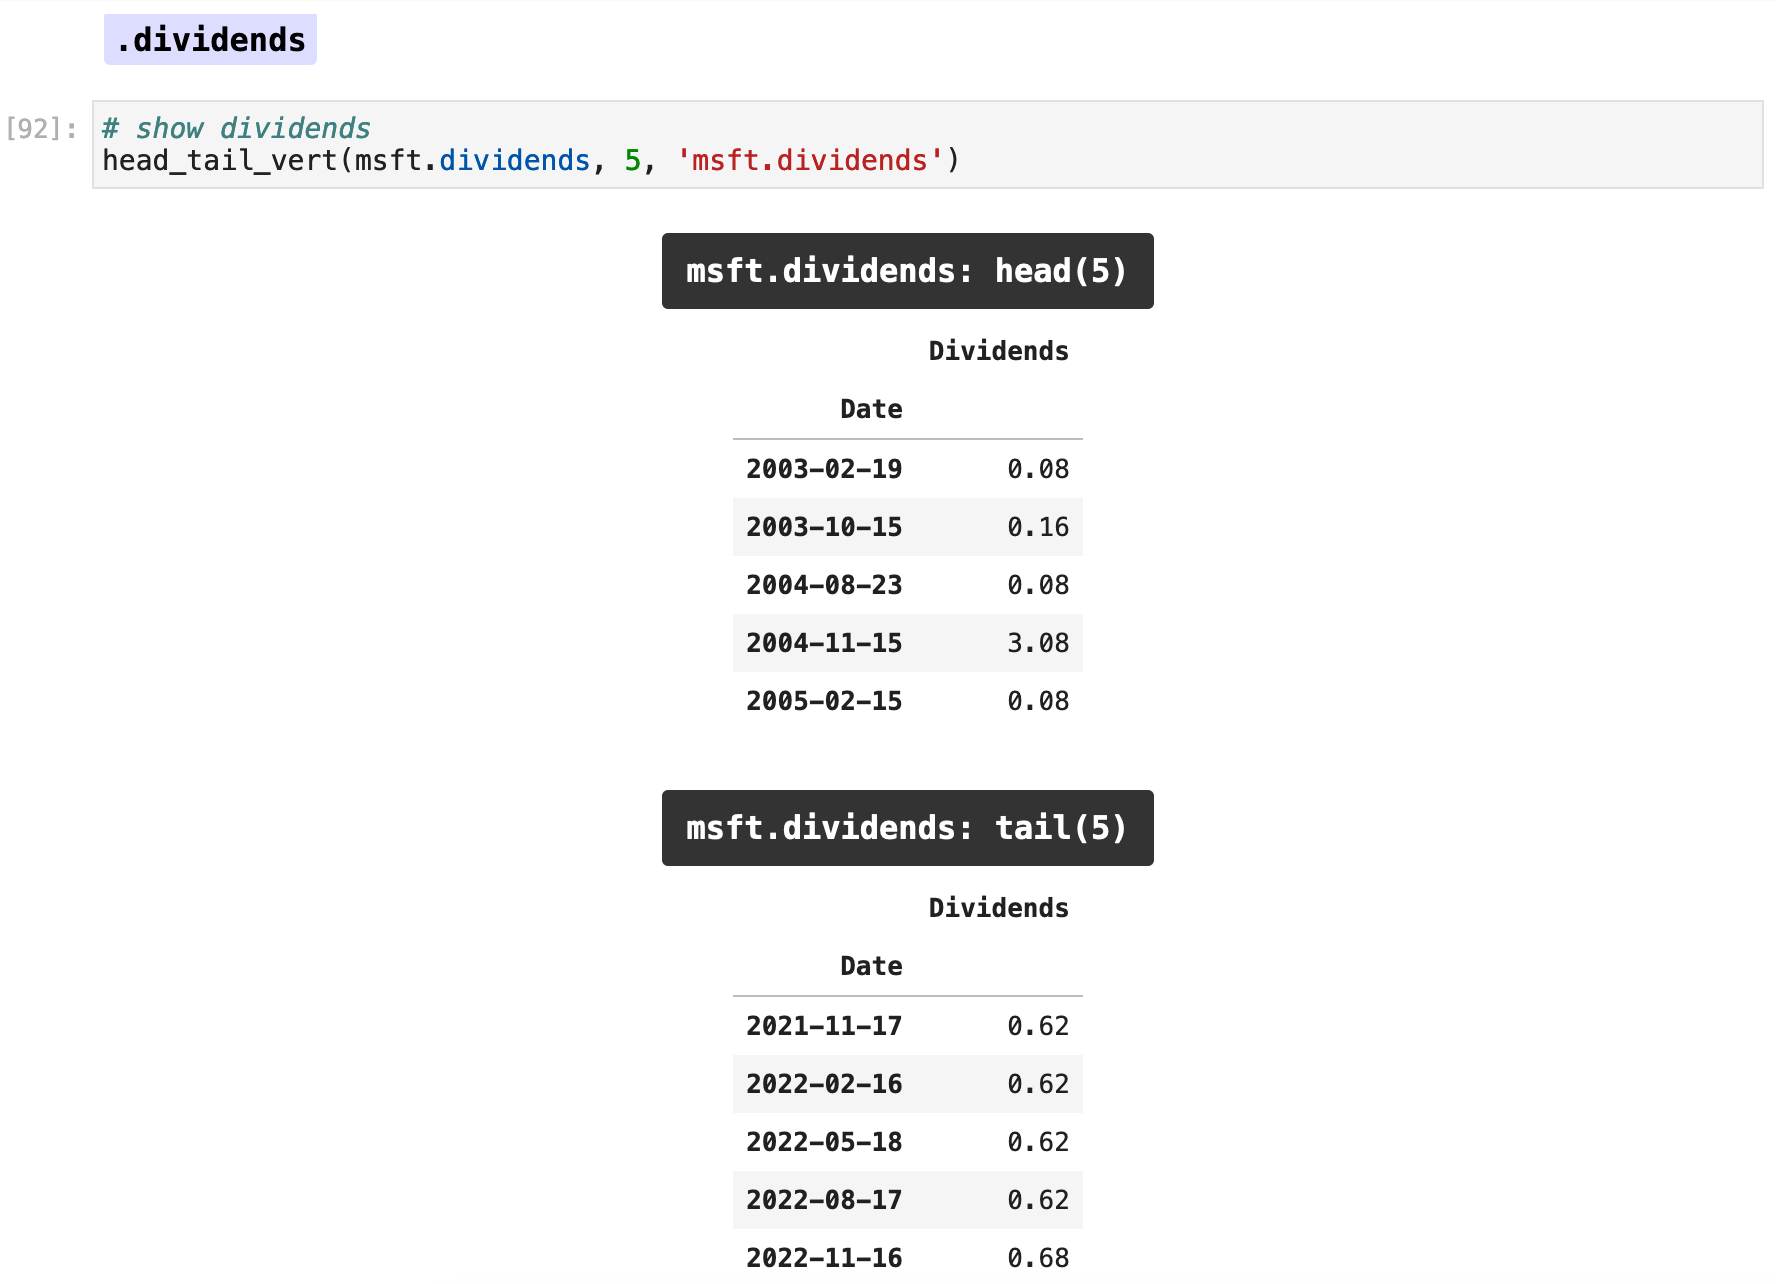
Task: Click the 0.08 value for 2003-02-19
Action: click(1038, 469)
